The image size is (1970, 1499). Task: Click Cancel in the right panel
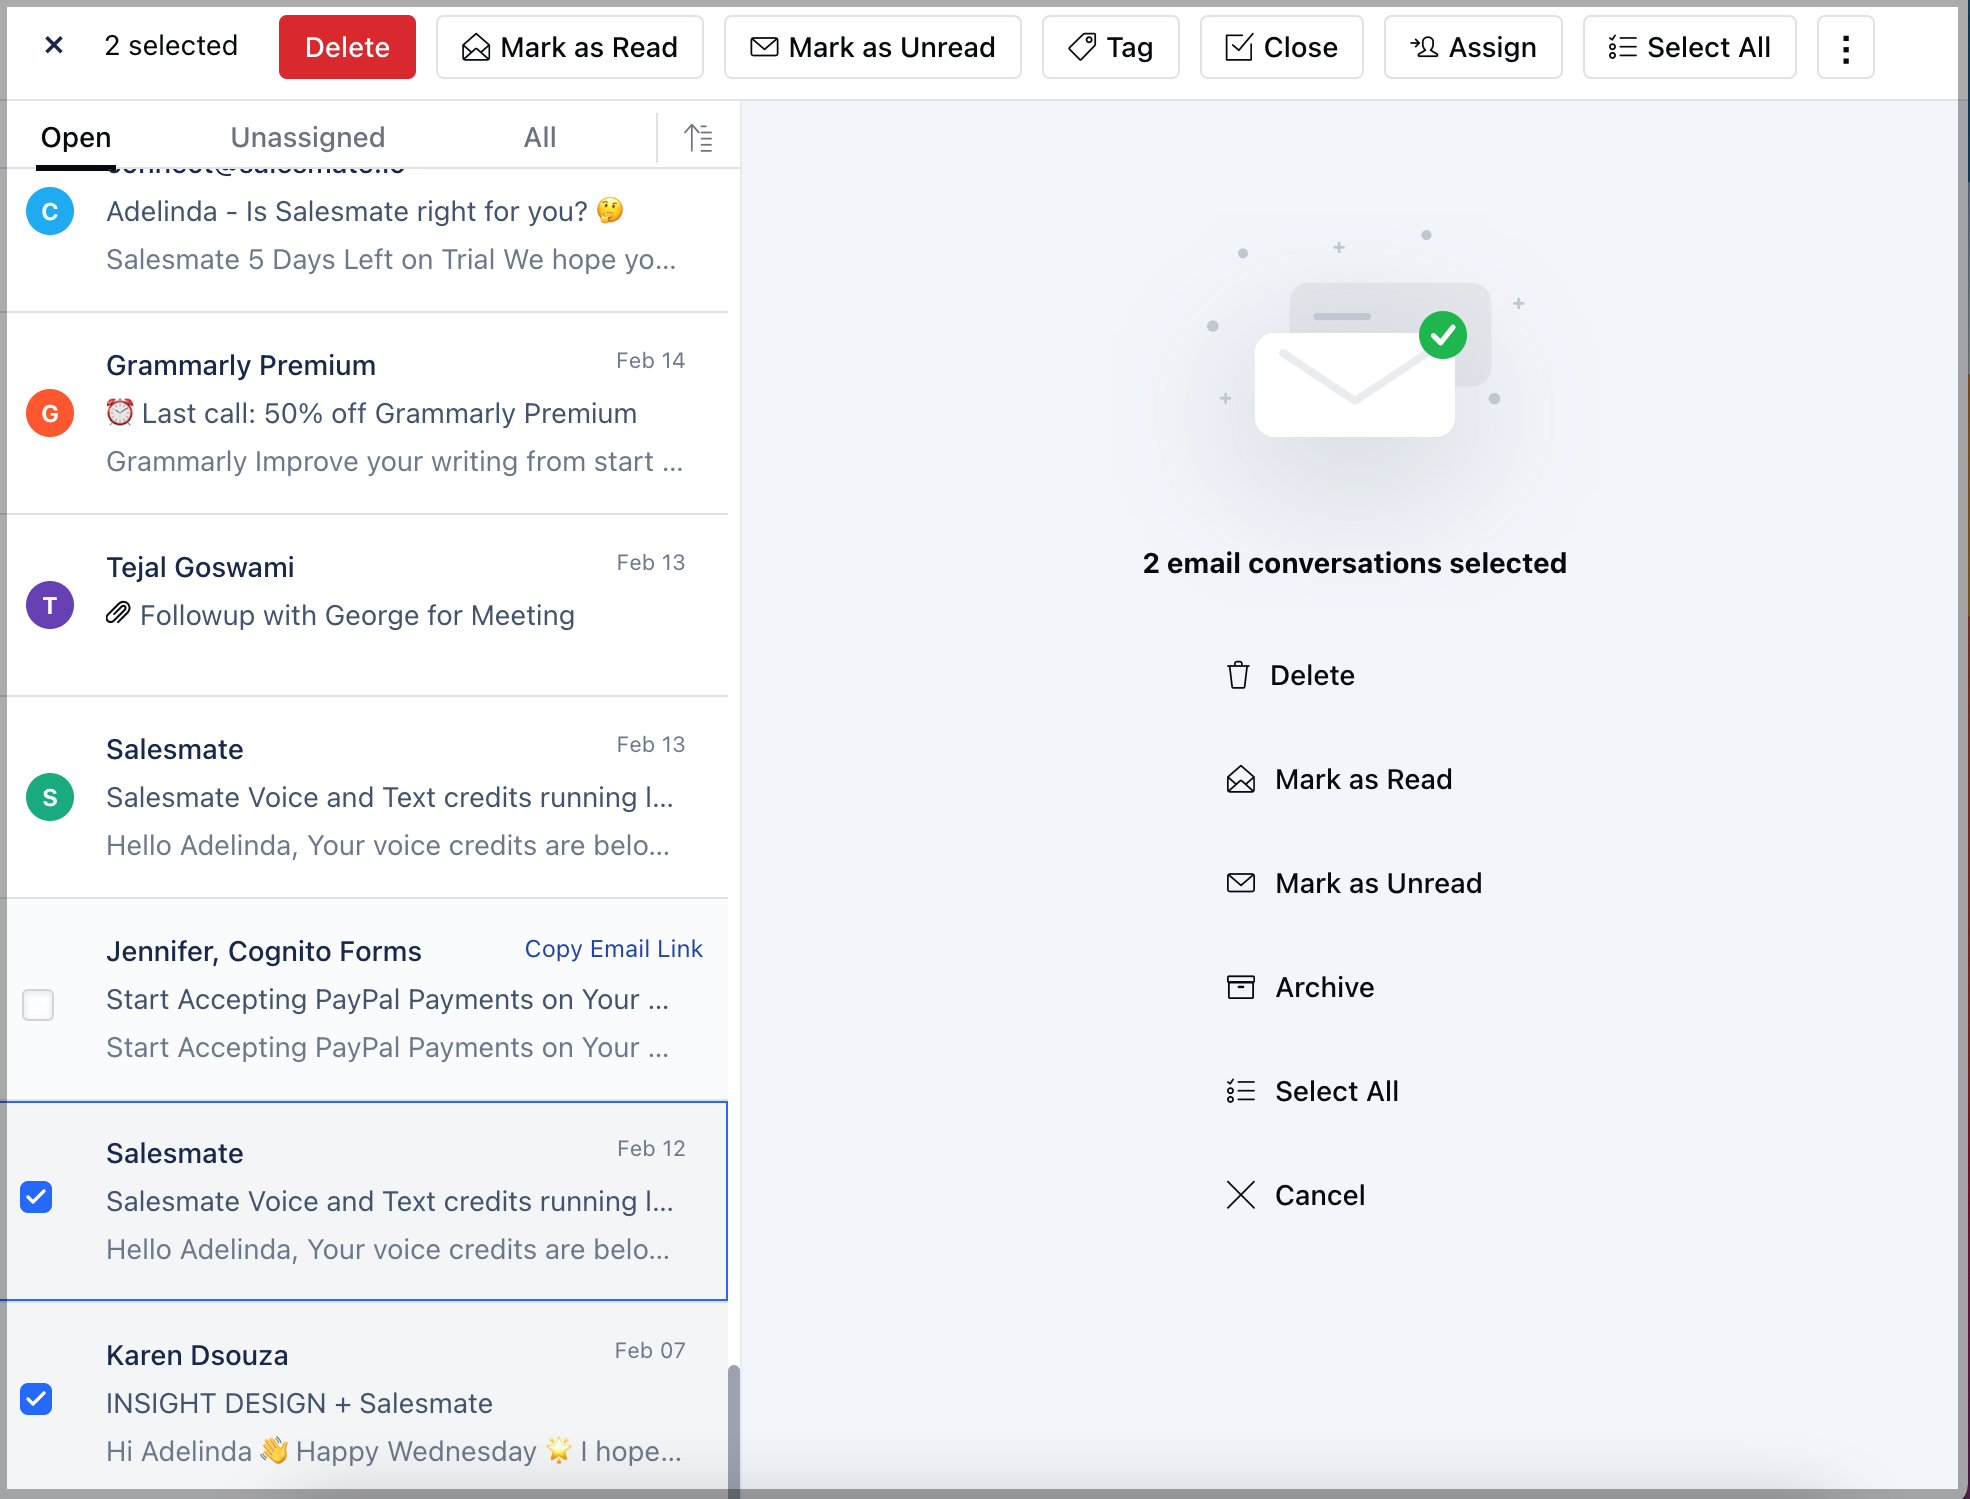[x=1319, y=1195]
